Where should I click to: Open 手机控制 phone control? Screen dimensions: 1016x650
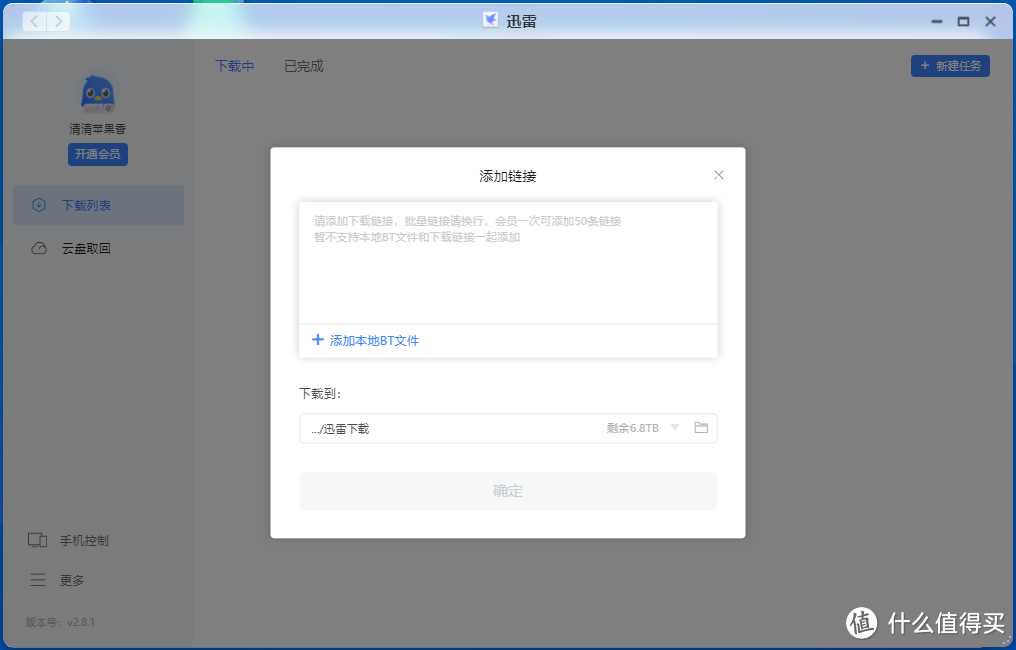pyautogui.click(x=83, y=540)
